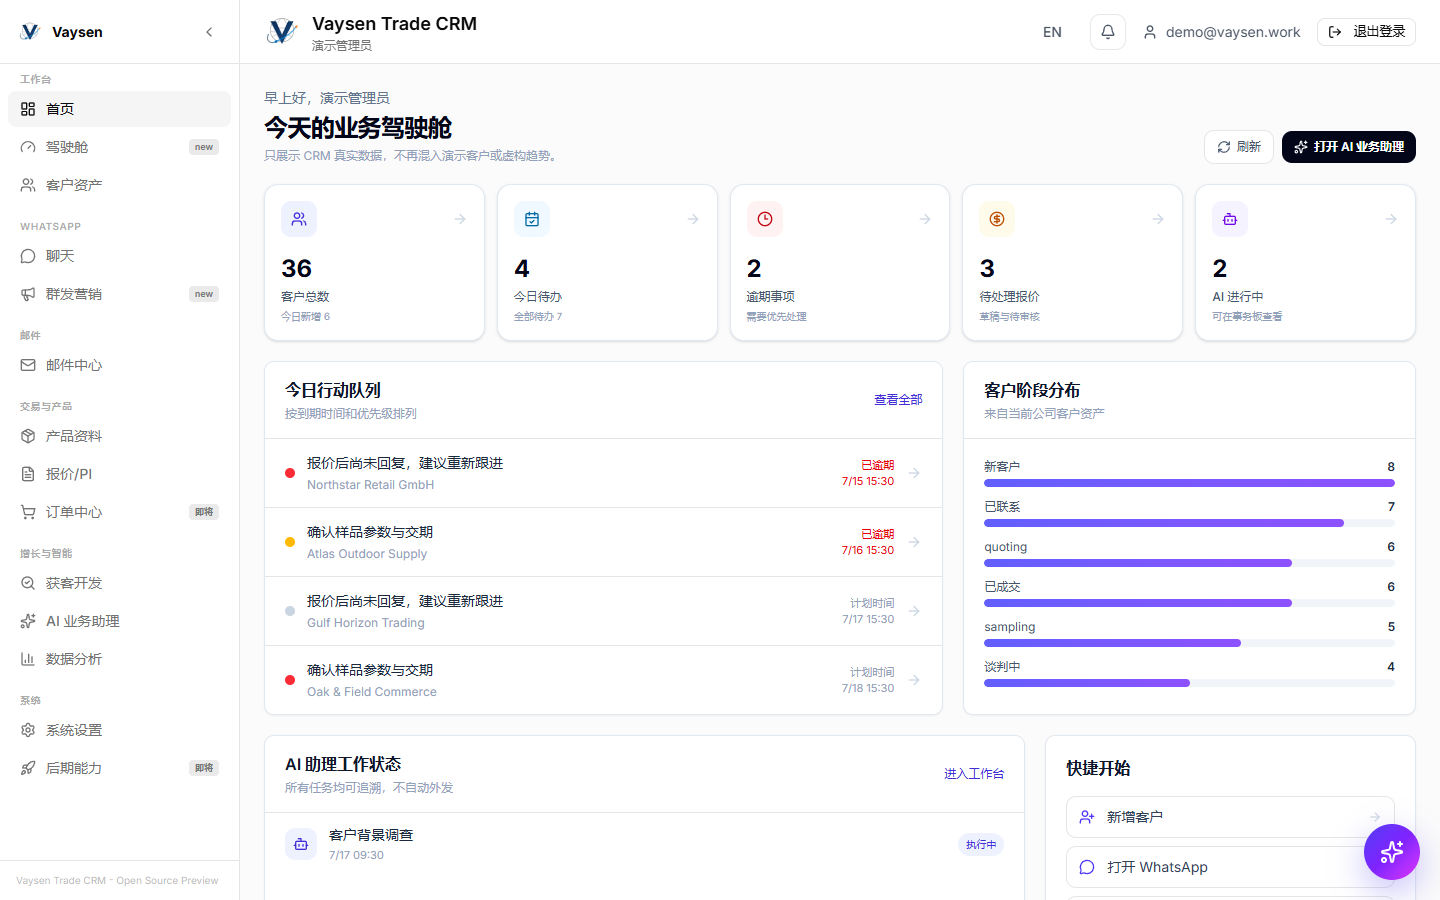
Task: Click the 查看全部 link
Action: tap(898, 400)
